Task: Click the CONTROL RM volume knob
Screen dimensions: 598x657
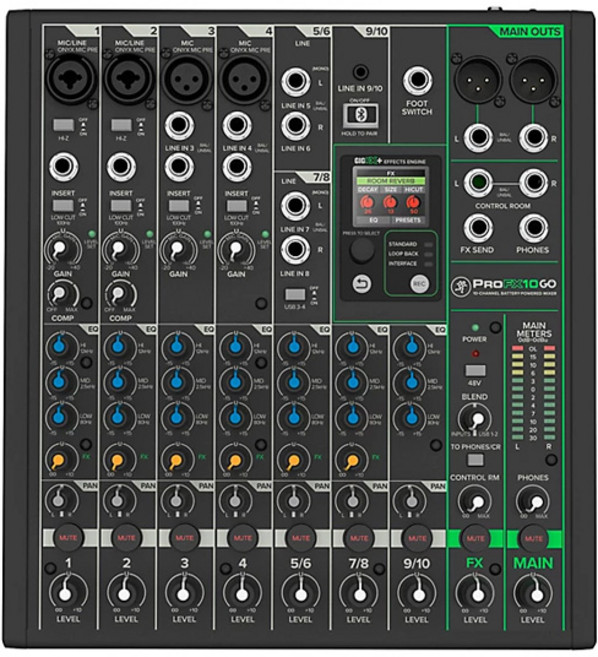Action: tap(475, 502)
